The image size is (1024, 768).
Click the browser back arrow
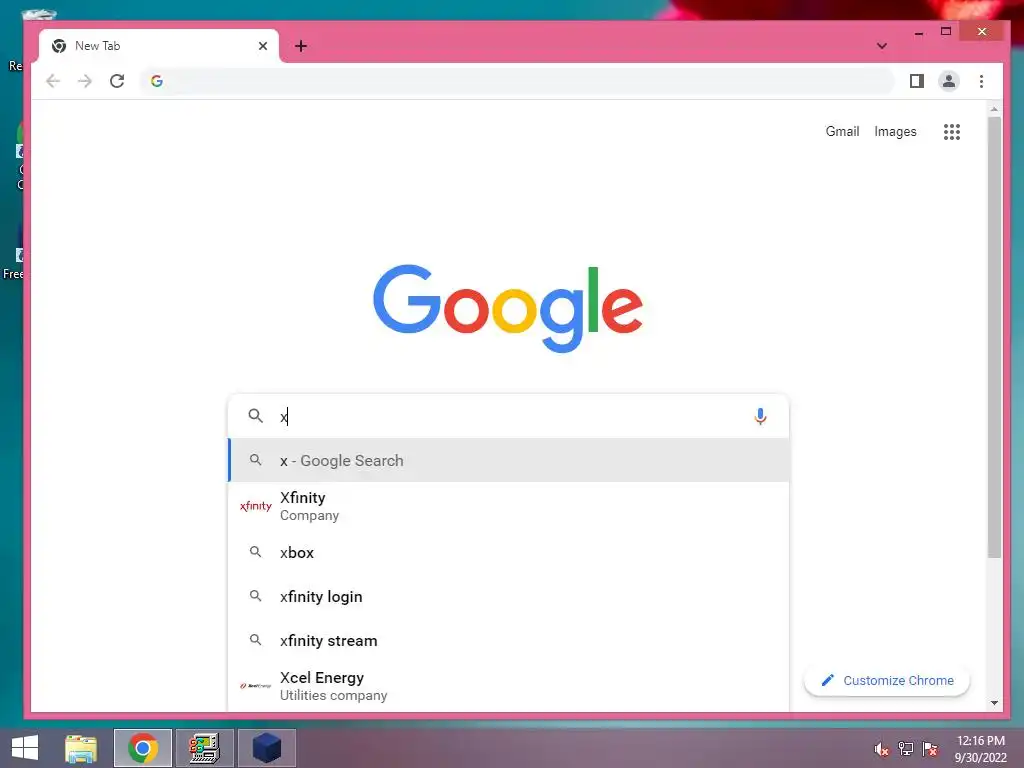tap(53, 81)
